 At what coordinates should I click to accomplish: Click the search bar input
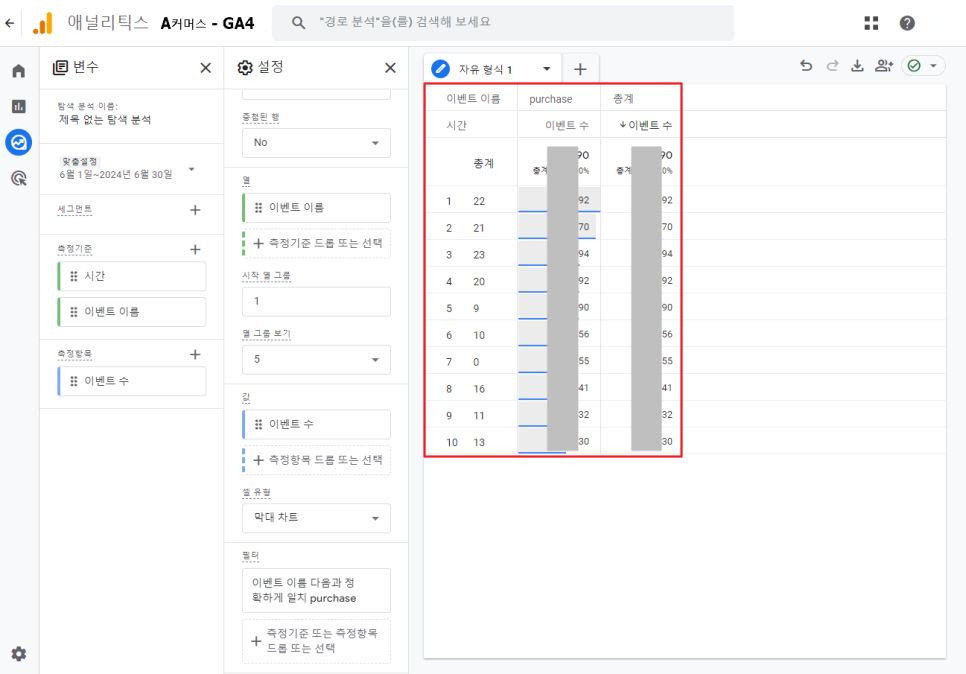point(503,23)
